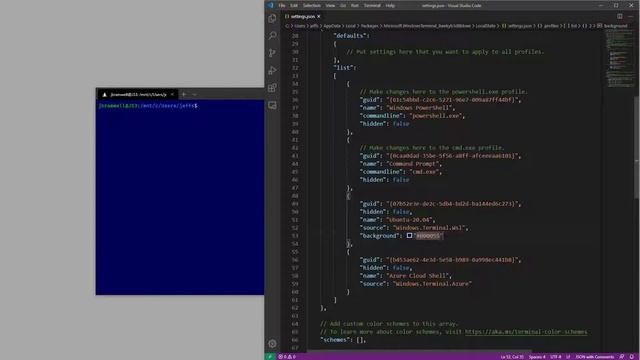Open the Selection menu
The image size is (640, 360).
click(311, 6)
